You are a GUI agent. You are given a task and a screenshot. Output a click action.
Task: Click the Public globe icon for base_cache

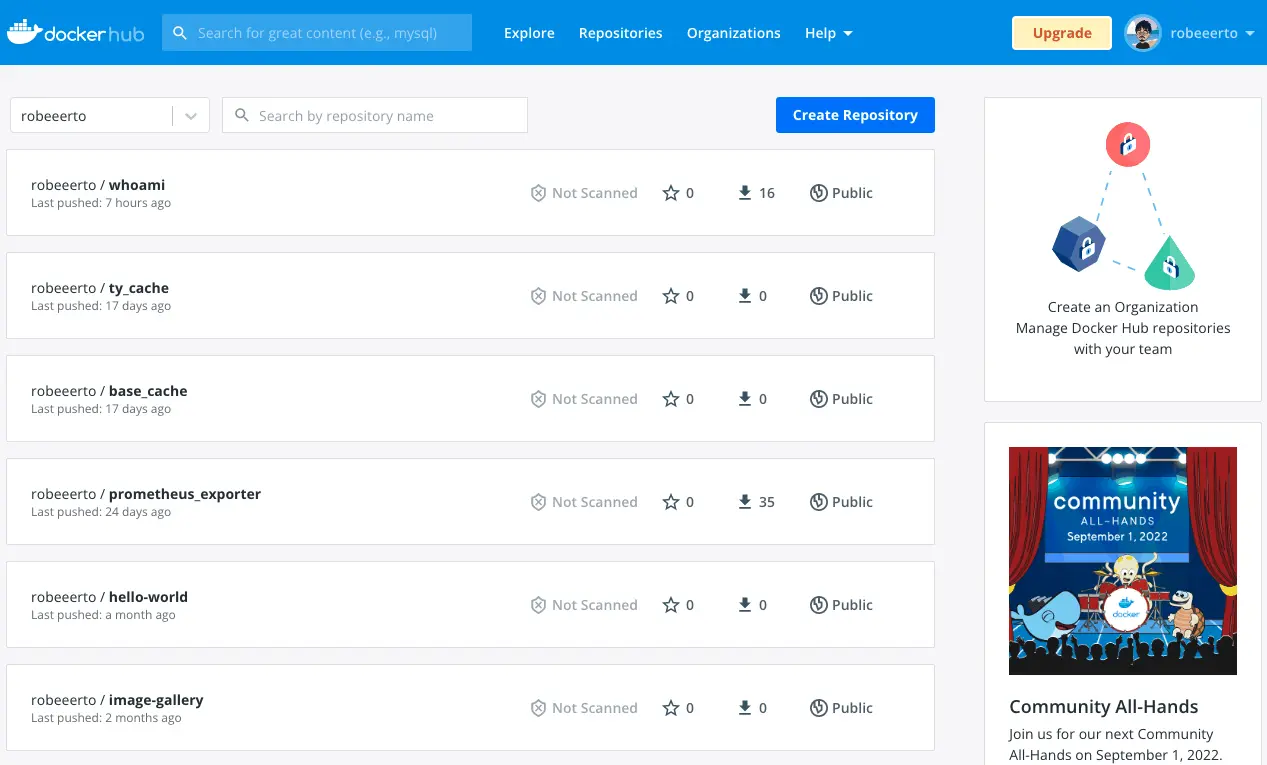[818, 399]
